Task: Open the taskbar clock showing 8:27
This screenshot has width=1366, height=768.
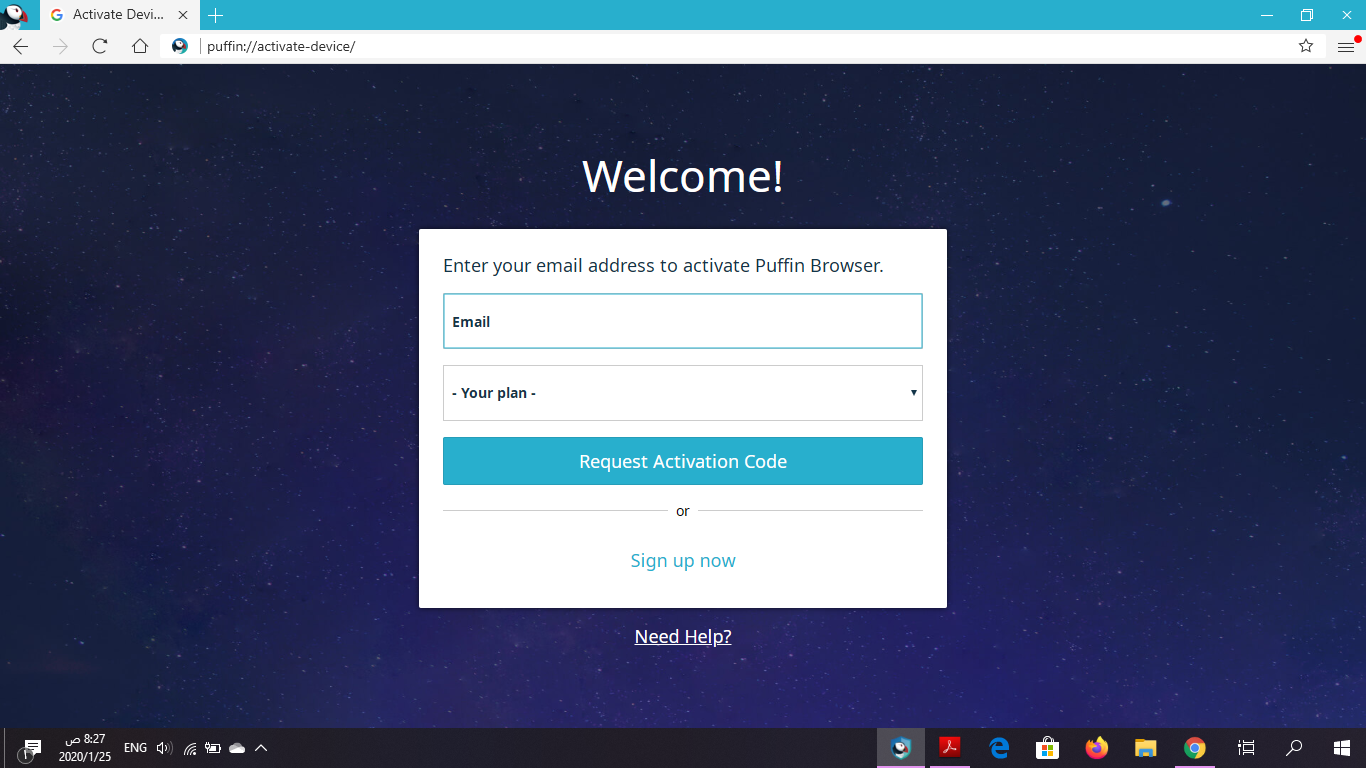Action: pyautogui.click(x=85, y=748)
